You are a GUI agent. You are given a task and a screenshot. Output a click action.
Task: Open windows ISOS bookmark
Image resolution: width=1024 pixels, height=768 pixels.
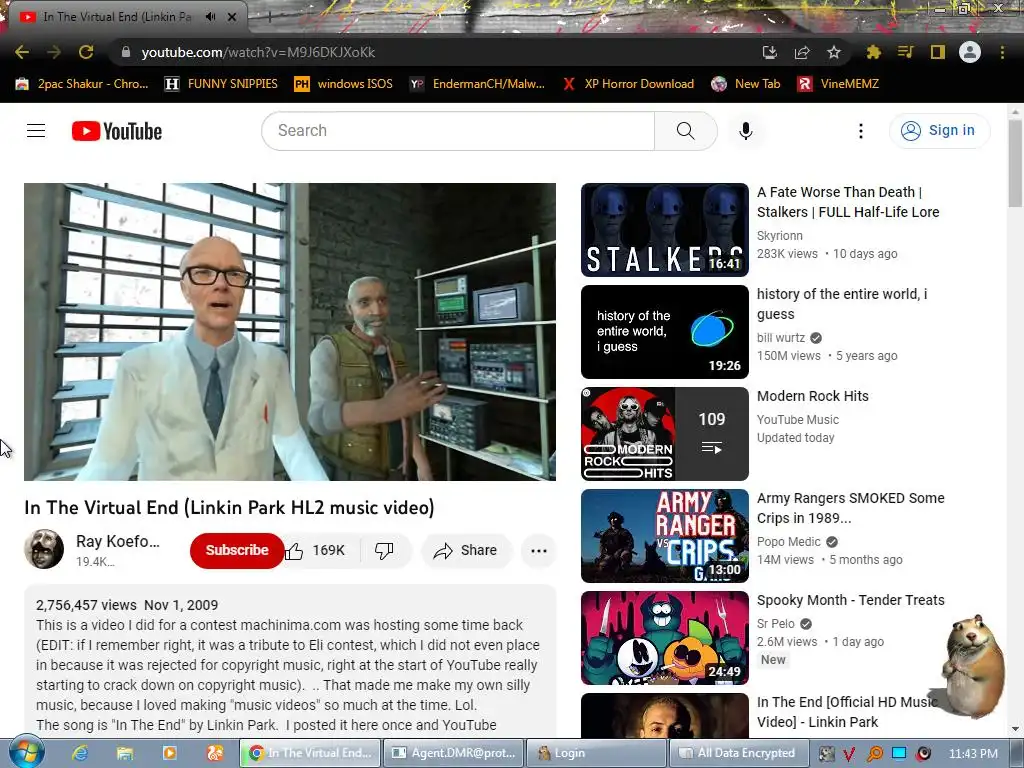(x=344, y=84)
